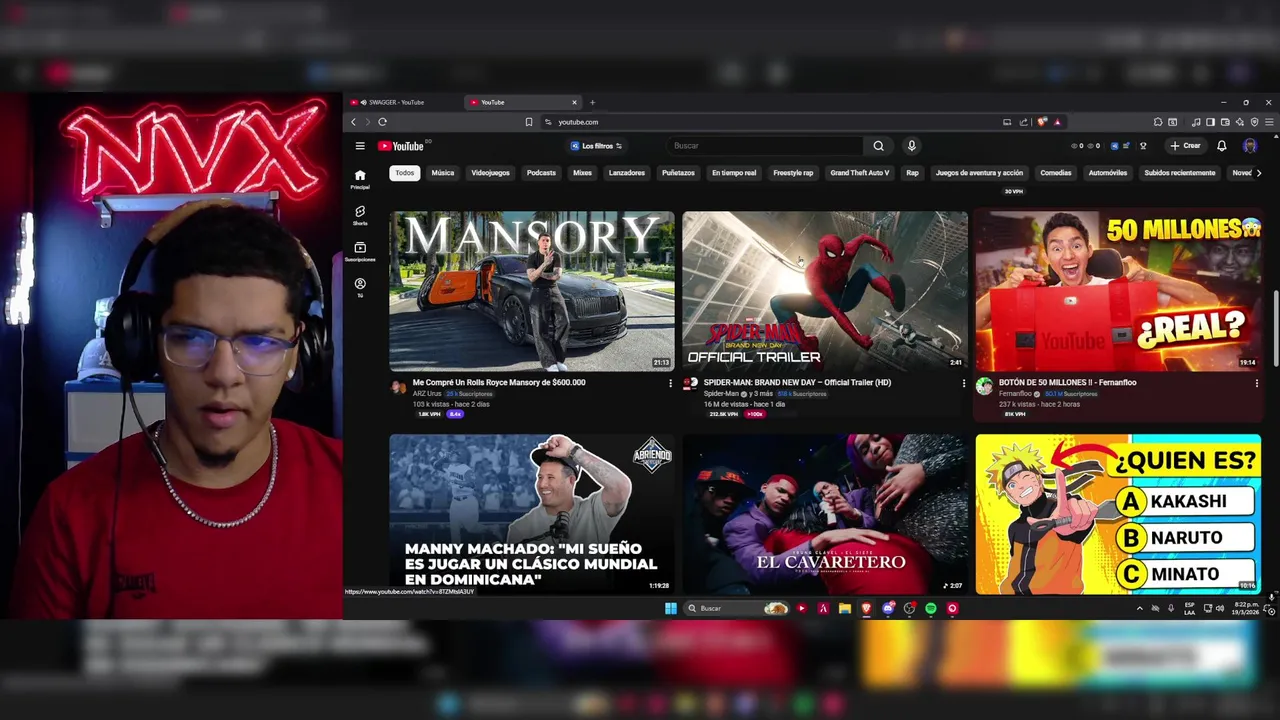Open Shorts in the sidebar
Viewport: 1280px width, 720px height.
coord(360,215)
